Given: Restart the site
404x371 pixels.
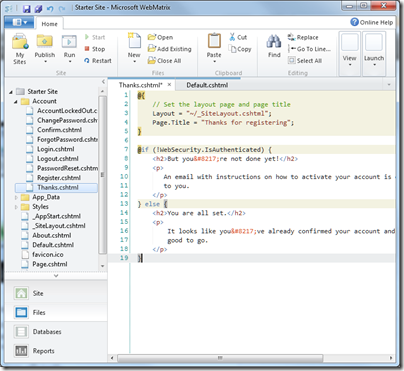Looking at the screenshot, I should point(98,61).
